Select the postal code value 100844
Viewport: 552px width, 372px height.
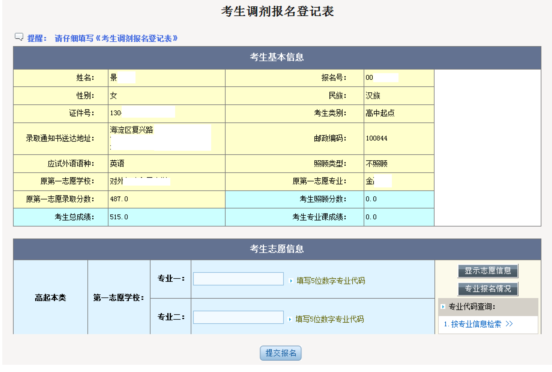pyautogui.click(x=376, y=138)
